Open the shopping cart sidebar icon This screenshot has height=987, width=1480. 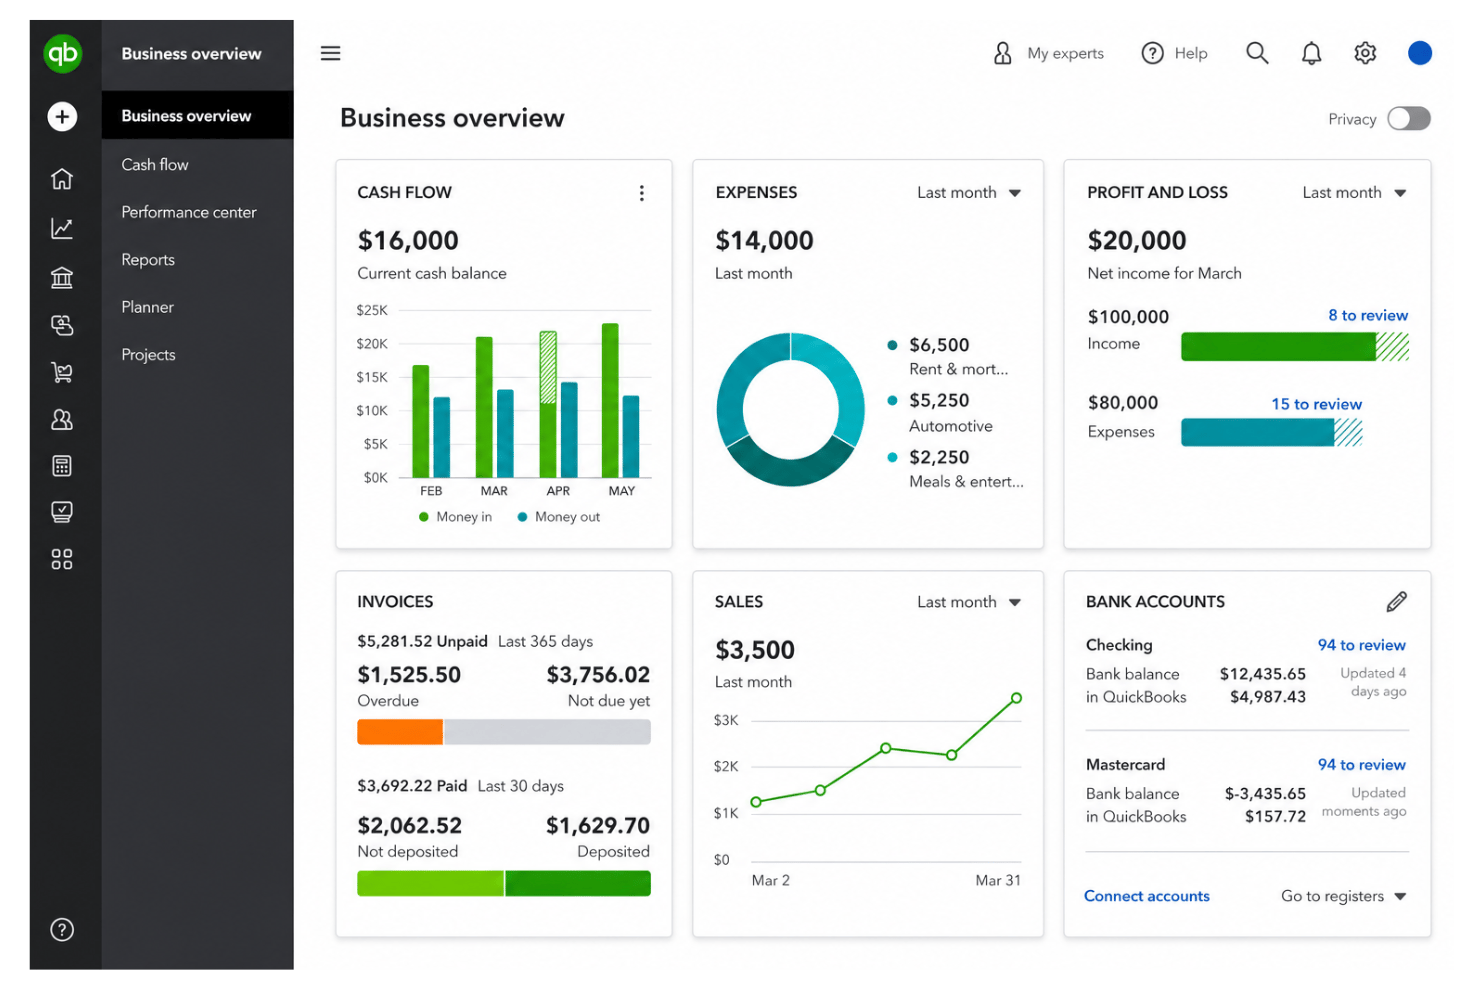[62, 372]
